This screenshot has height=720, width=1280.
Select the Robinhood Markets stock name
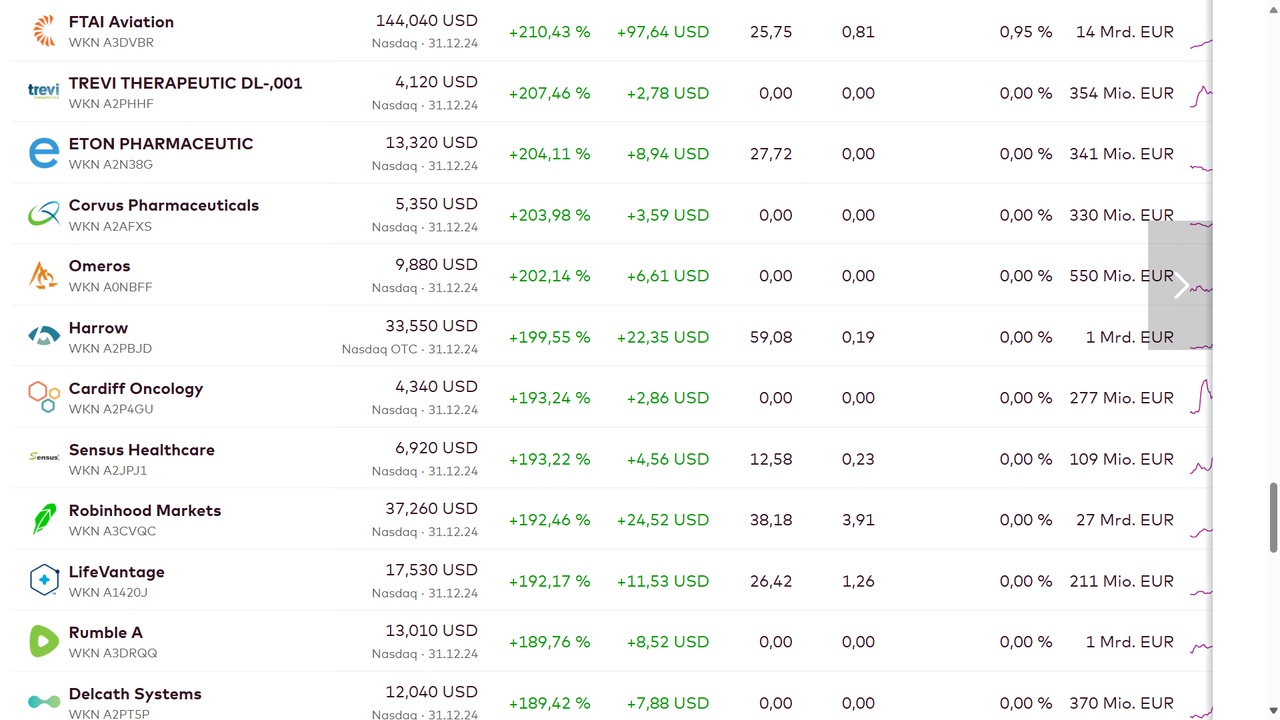pyautogui.click(x=145, y=511)
